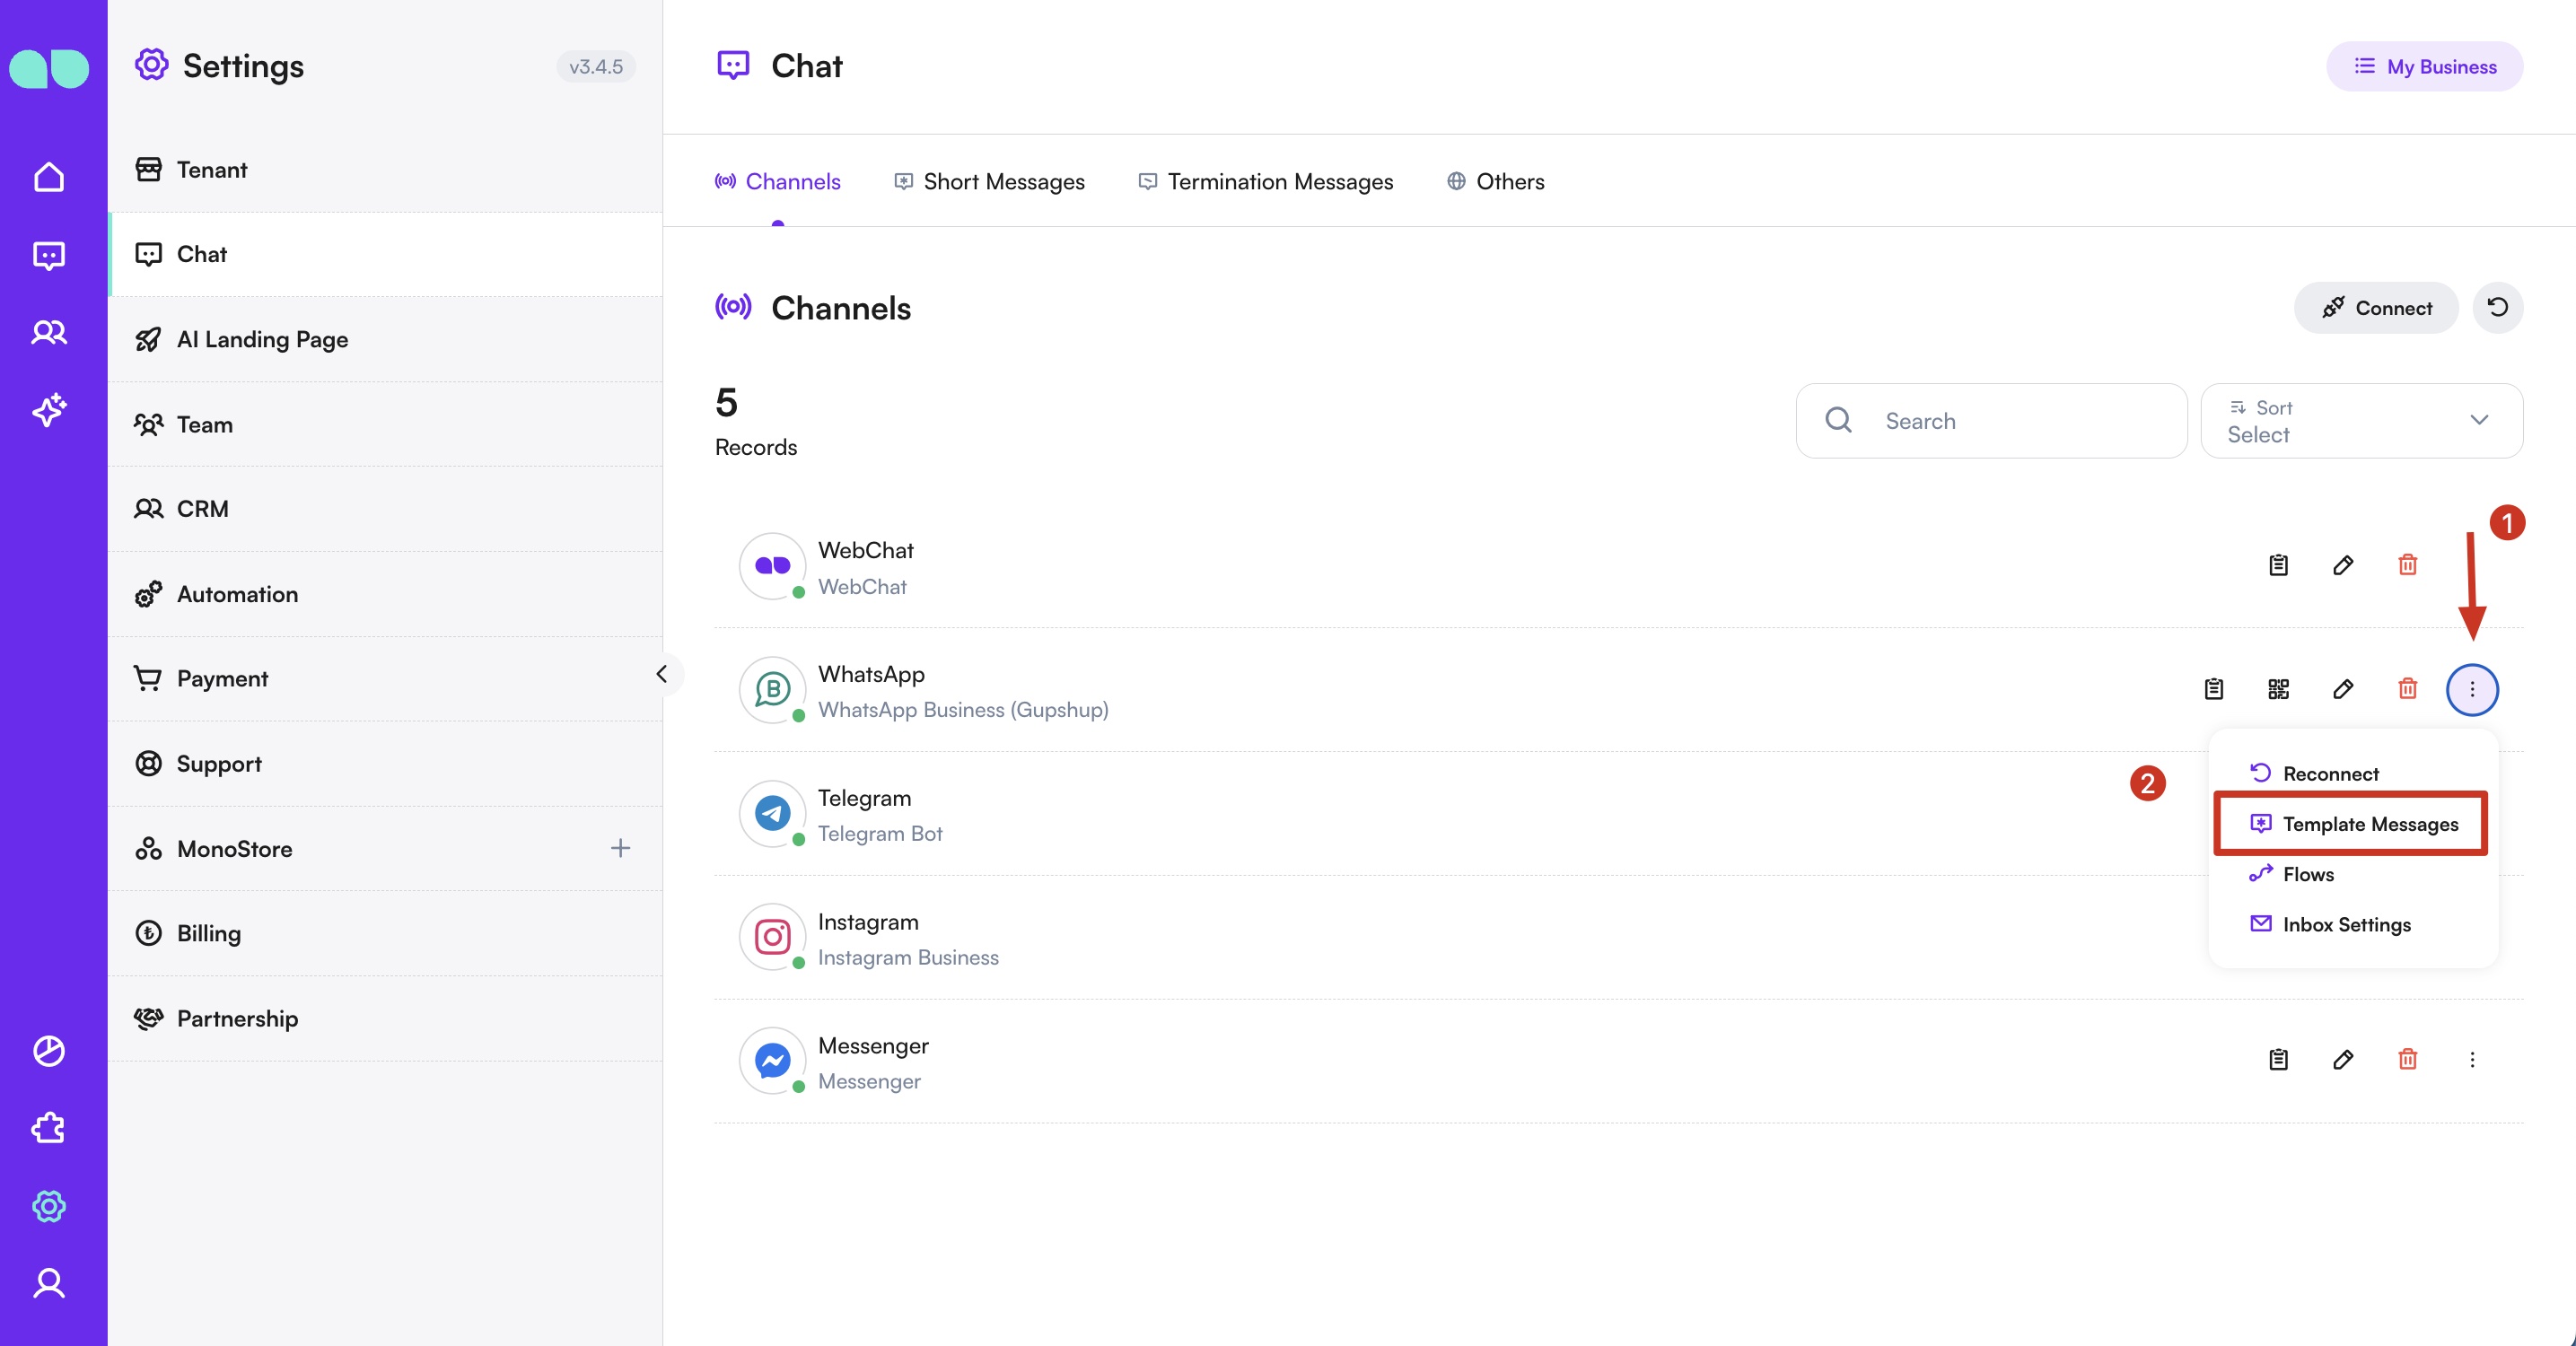Open the My Business button

click(x=2424, y=67)
